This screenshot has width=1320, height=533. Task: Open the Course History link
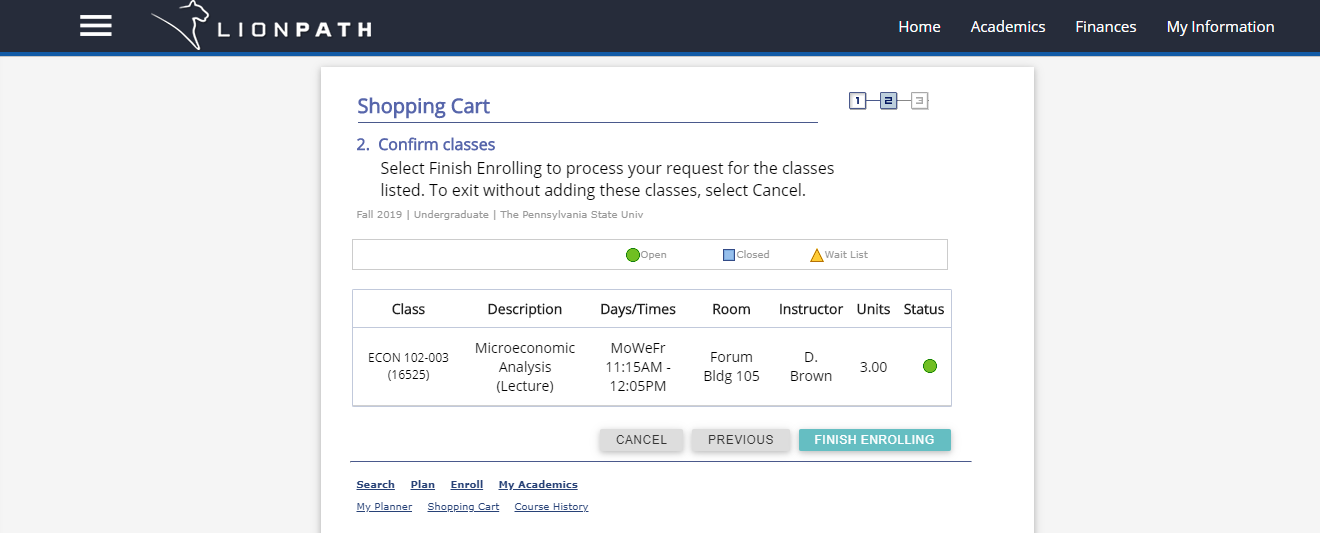coord(551,507)
